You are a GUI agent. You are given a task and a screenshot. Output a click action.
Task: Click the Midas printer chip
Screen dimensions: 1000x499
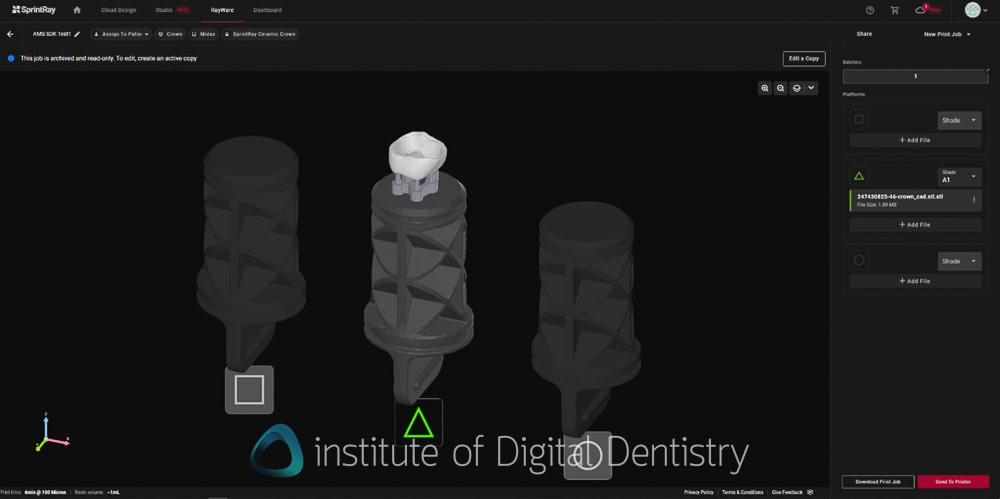(203, 34)
